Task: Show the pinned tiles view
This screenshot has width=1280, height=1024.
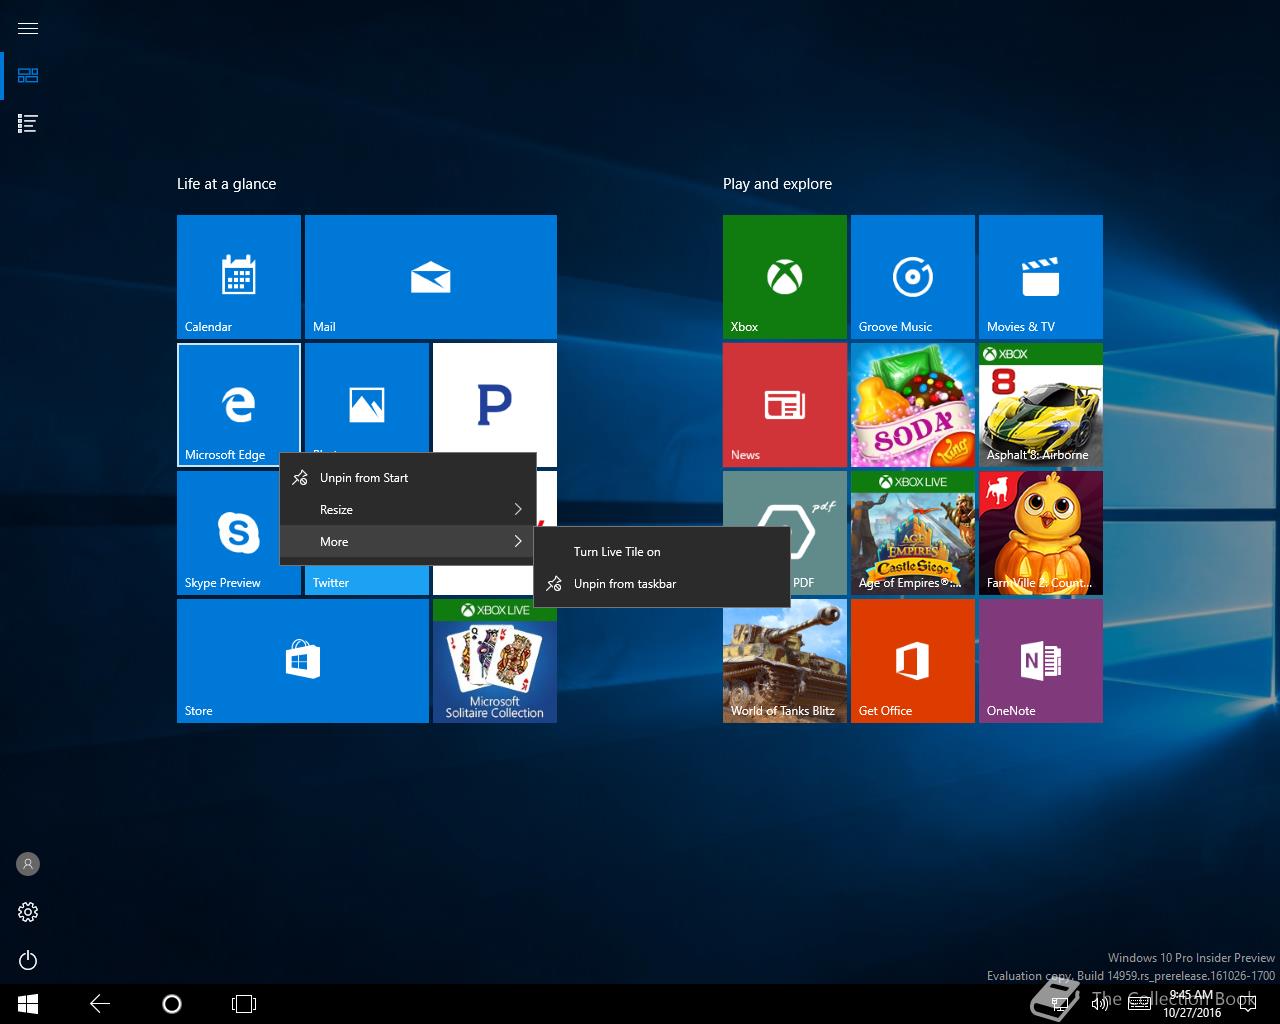Action: pos(28,76)
